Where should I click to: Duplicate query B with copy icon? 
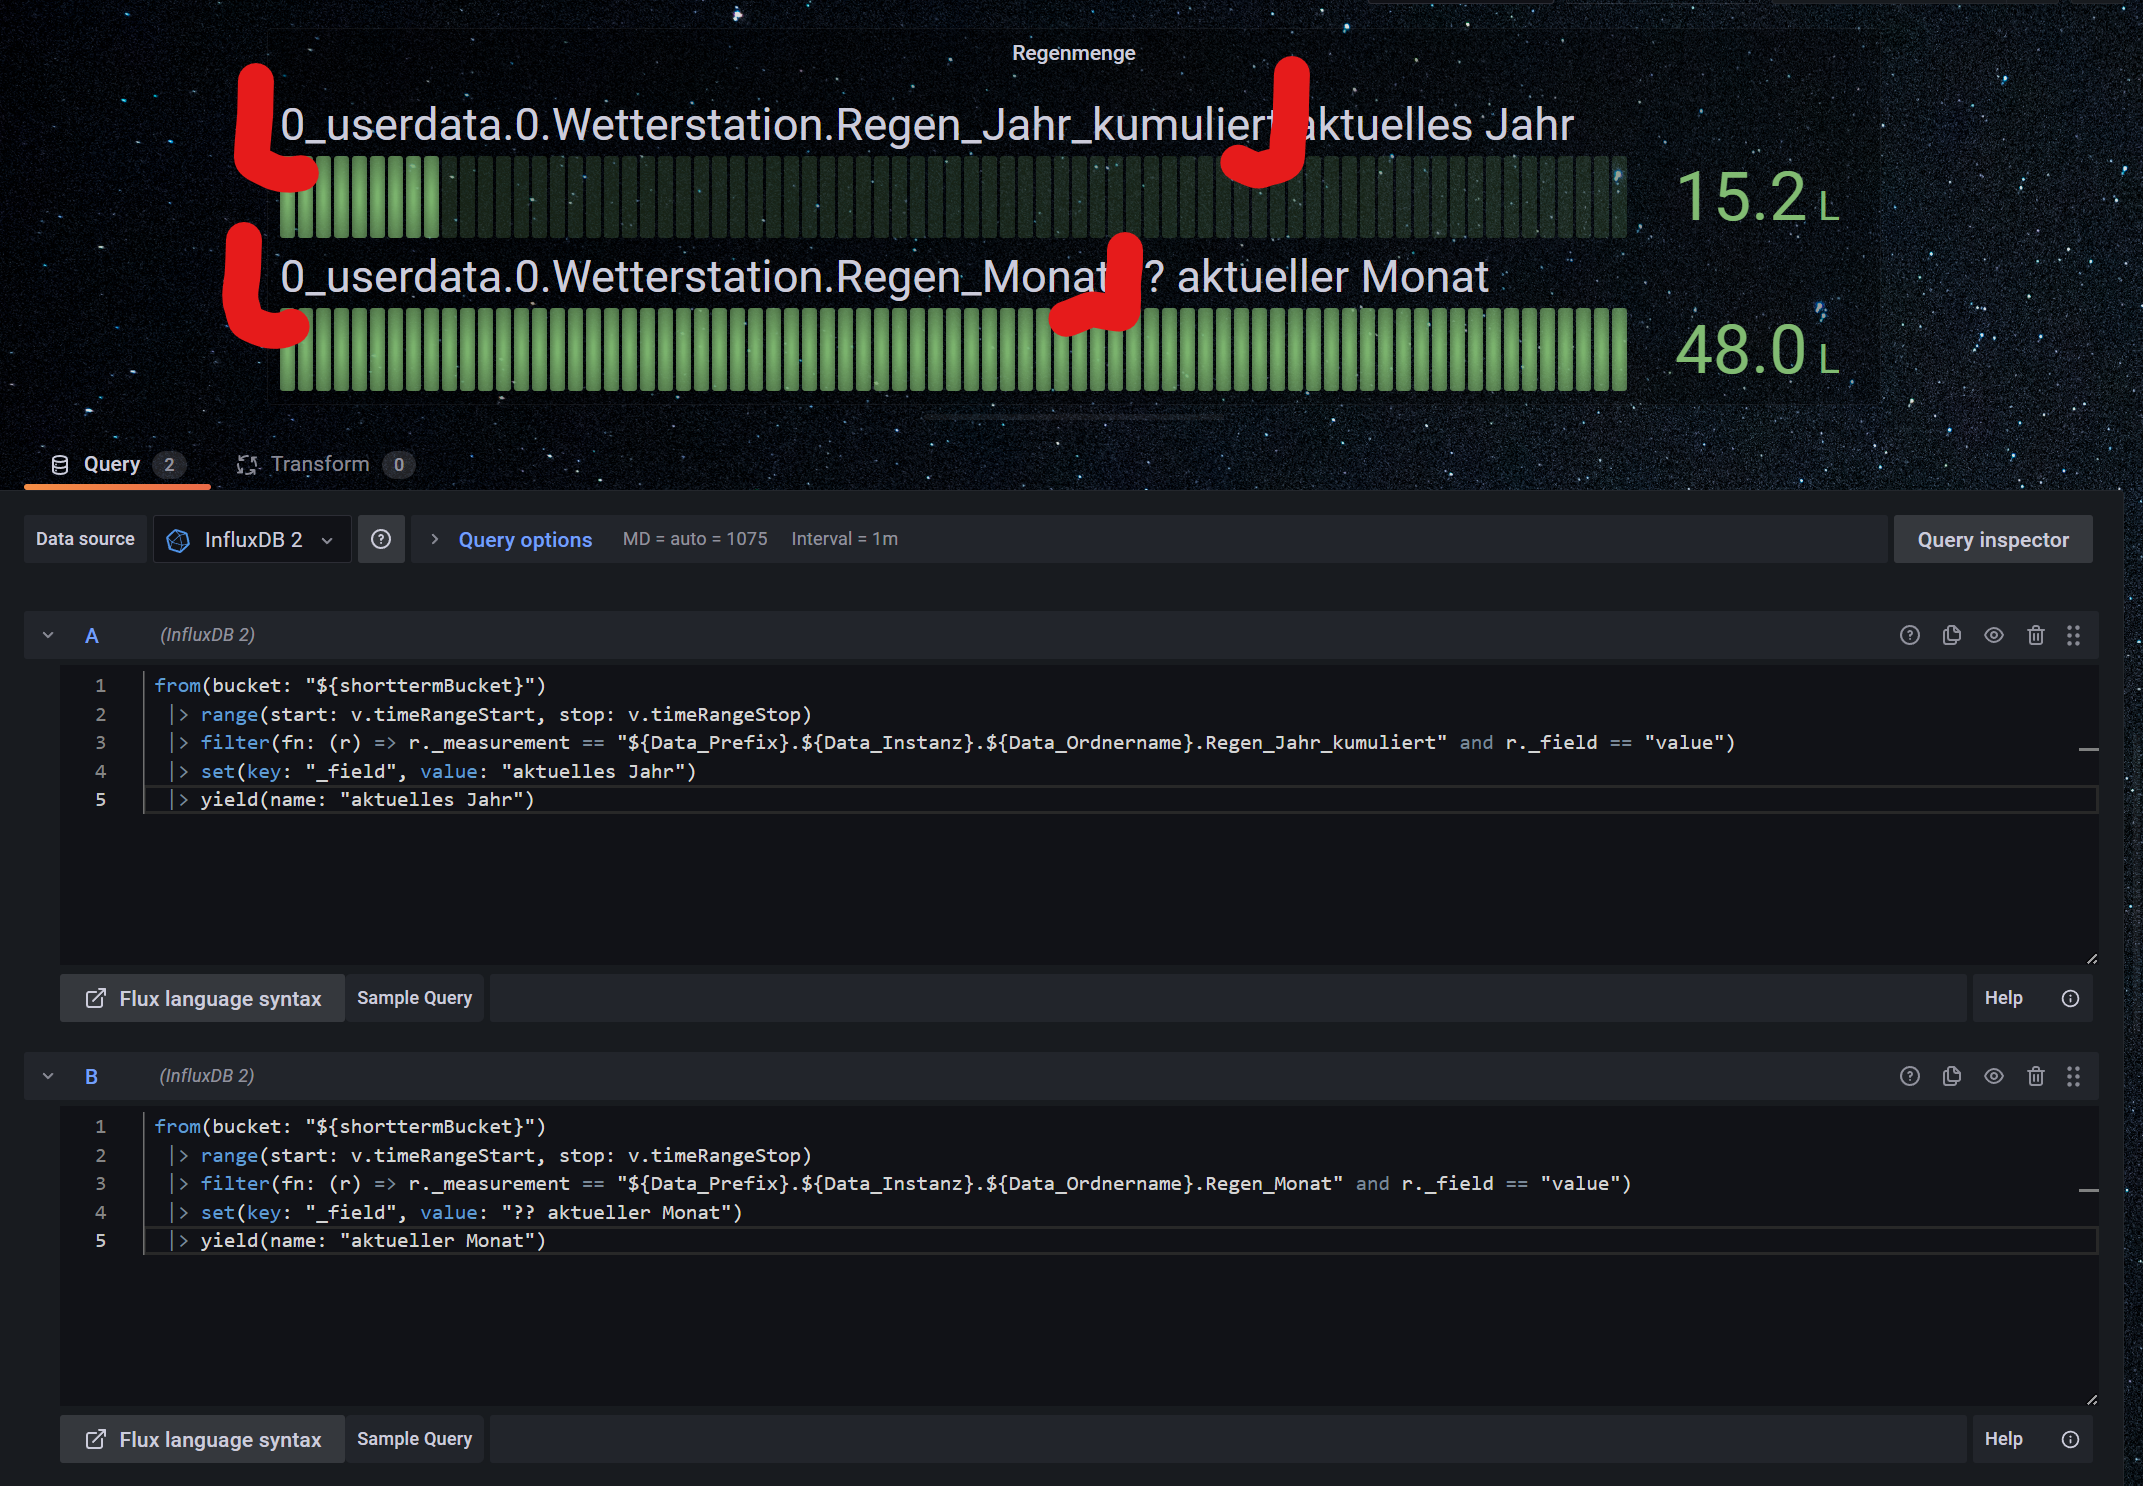pyautogui.click(x=1951, y=1076)
